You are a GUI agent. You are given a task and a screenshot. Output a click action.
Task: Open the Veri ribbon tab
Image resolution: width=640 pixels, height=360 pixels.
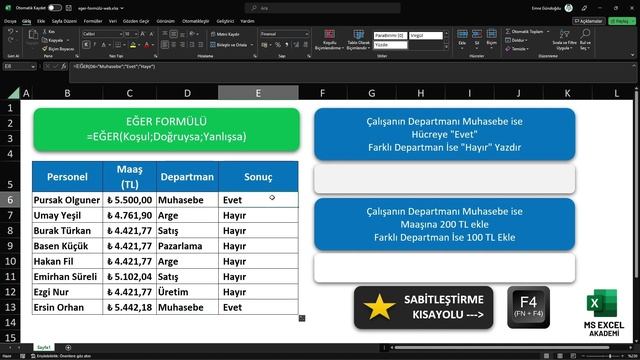point(113,21)
